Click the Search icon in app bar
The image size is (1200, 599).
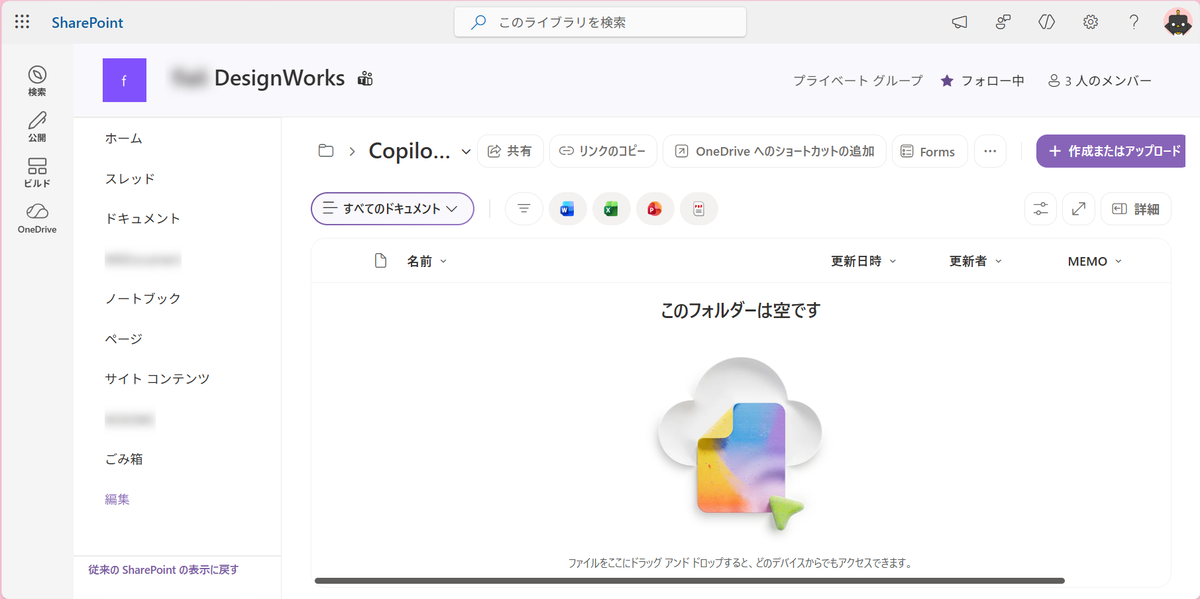37,81
